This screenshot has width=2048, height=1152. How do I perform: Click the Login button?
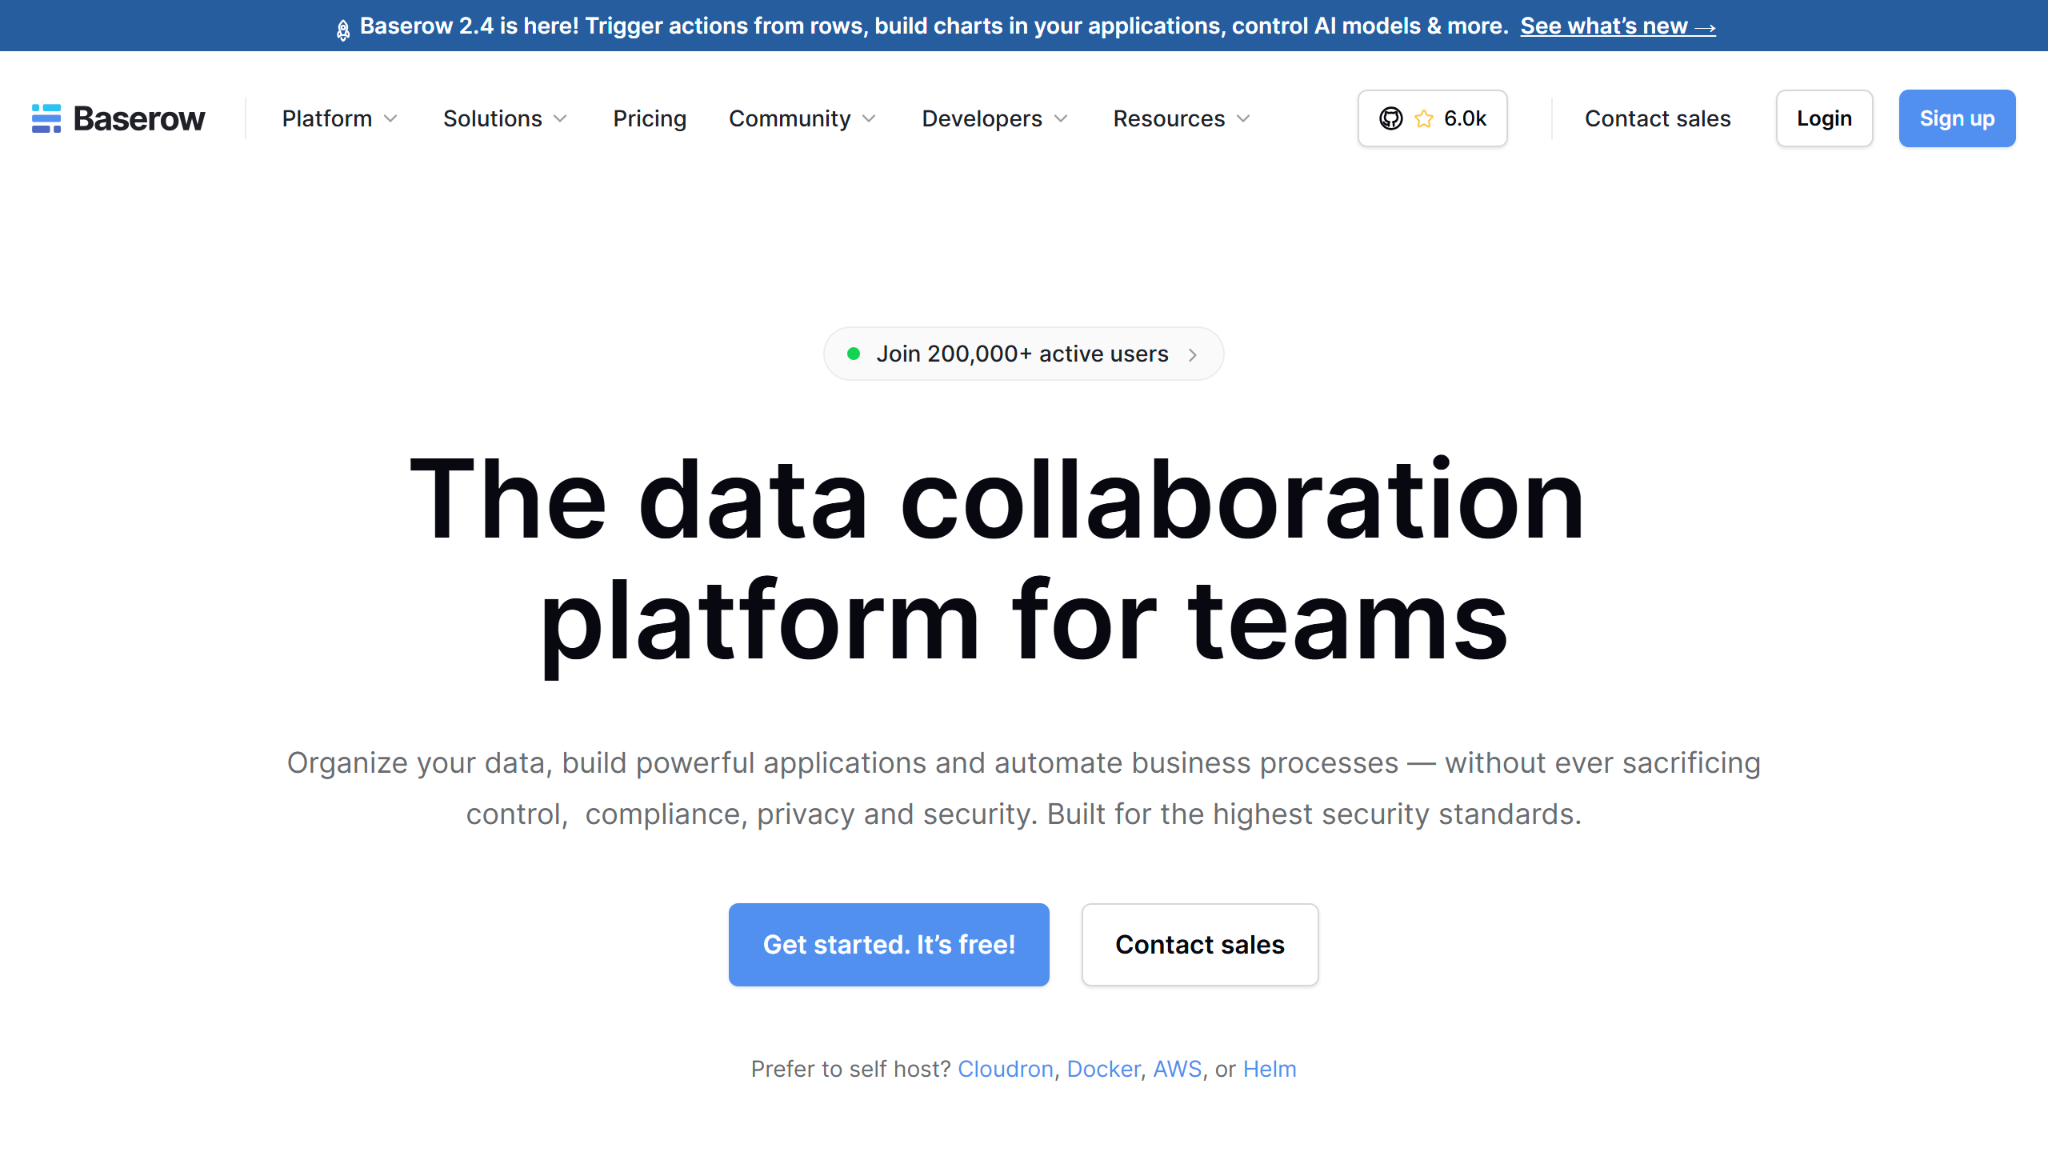coord(1824,118)
